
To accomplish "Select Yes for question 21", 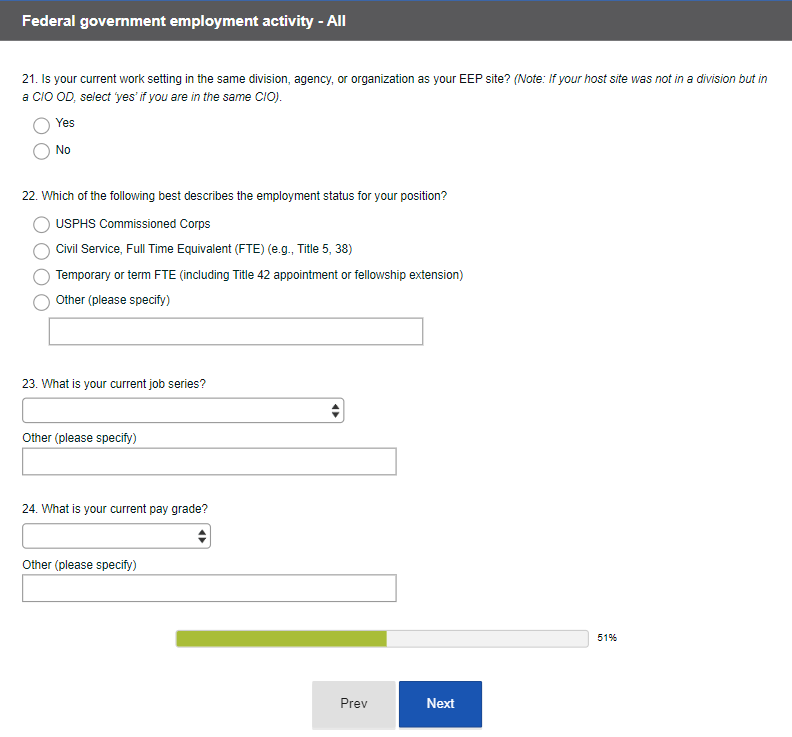I will click(x=41, y=125).
